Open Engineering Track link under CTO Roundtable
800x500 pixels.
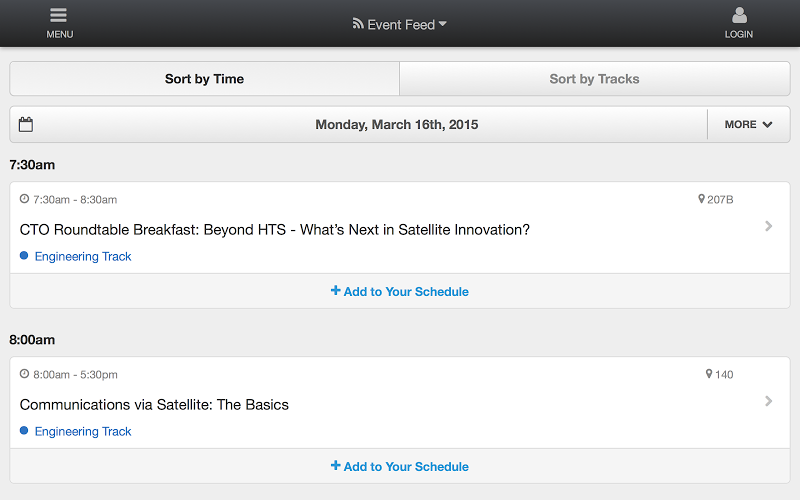click(x=83, y=256)
